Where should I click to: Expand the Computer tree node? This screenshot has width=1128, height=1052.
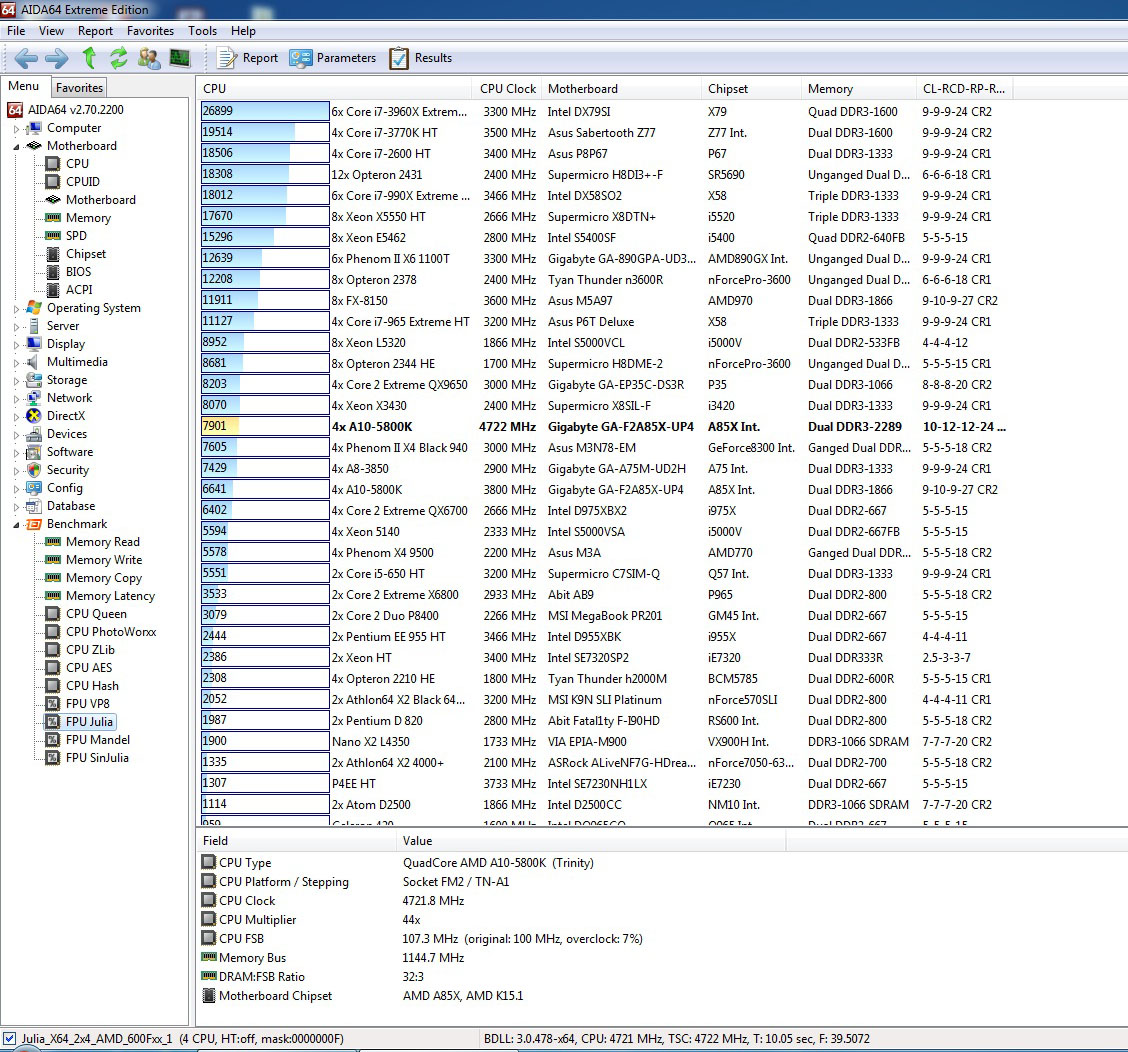(17, 129)
